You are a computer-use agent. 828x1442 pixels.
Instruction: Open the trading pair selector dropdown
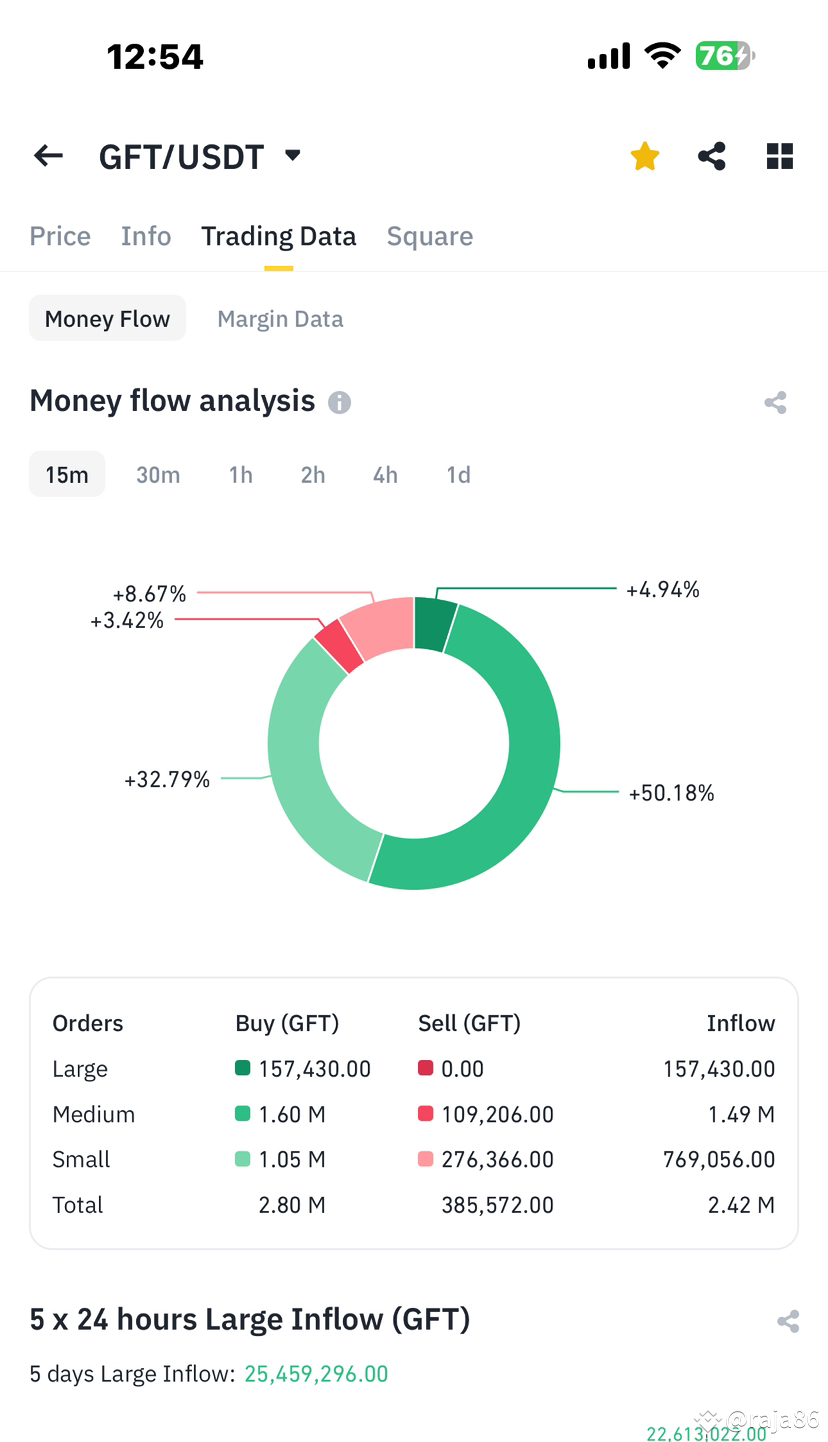(x=290, y=155)
